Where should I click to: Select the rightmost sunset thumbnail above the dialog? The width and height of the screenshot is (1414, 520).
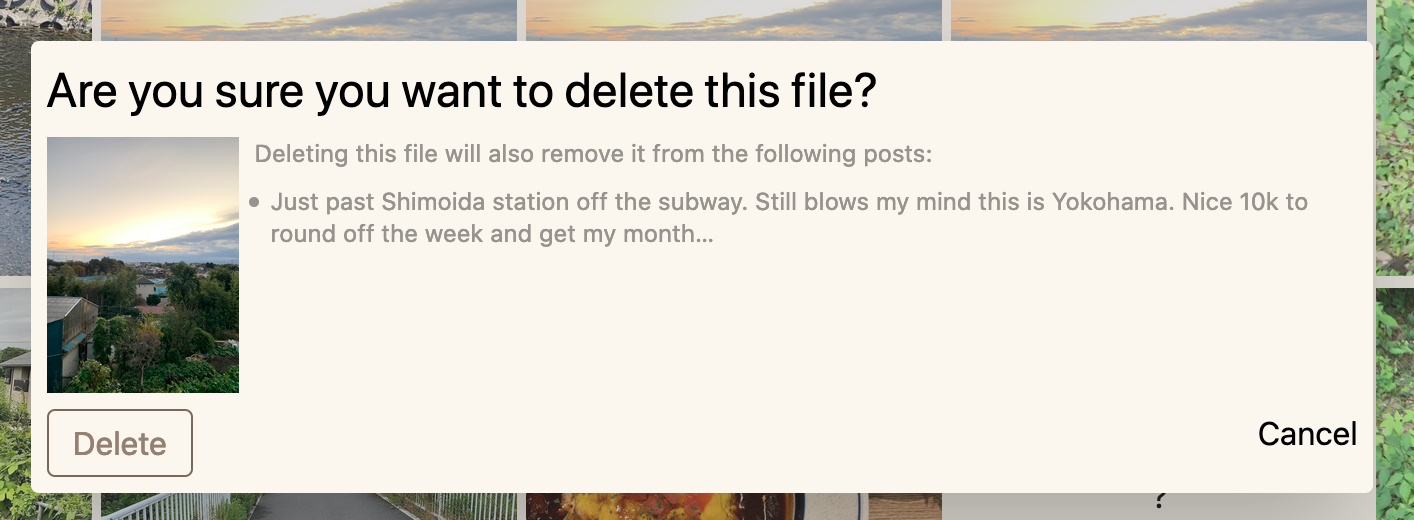(x=1158, y=20)
